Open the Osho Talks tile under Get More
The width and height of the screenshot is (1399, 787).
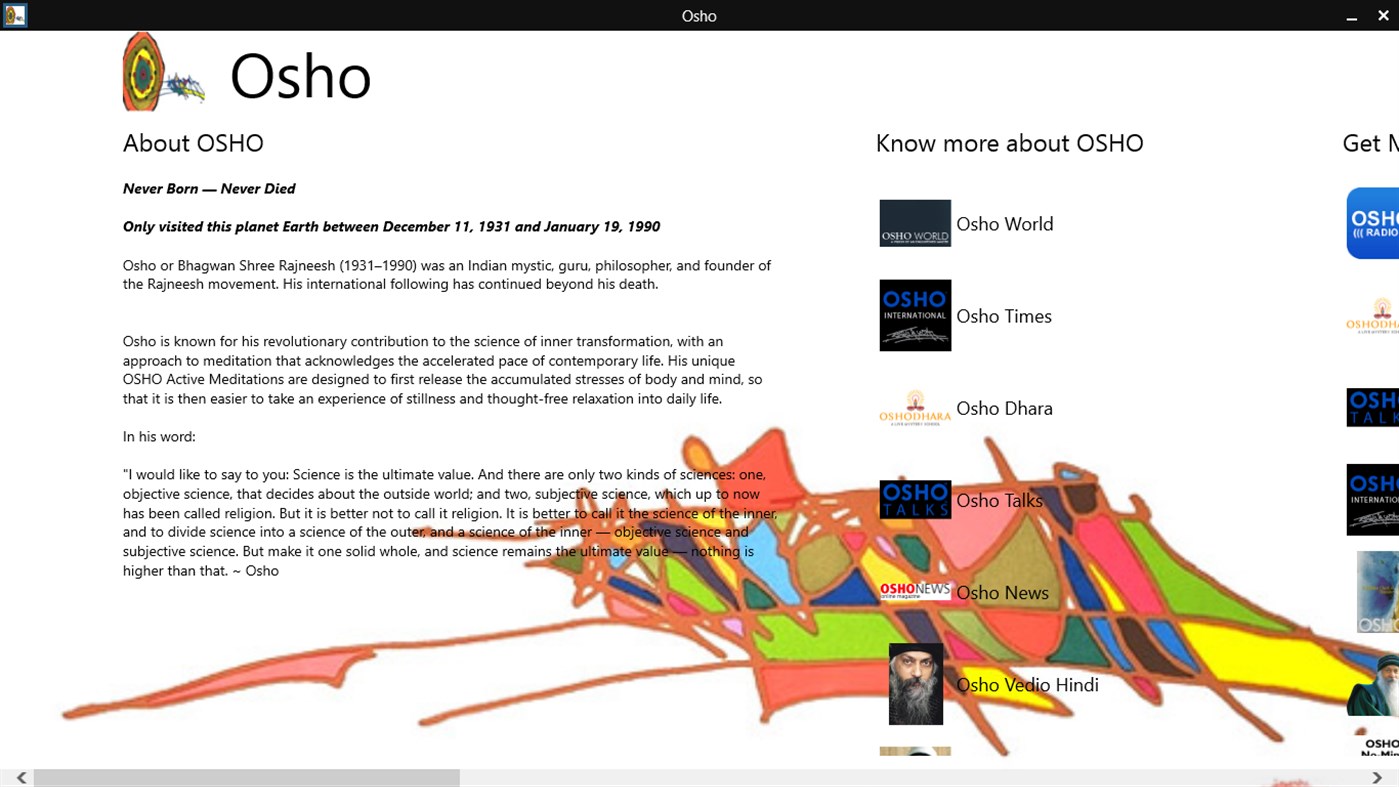1383,407
